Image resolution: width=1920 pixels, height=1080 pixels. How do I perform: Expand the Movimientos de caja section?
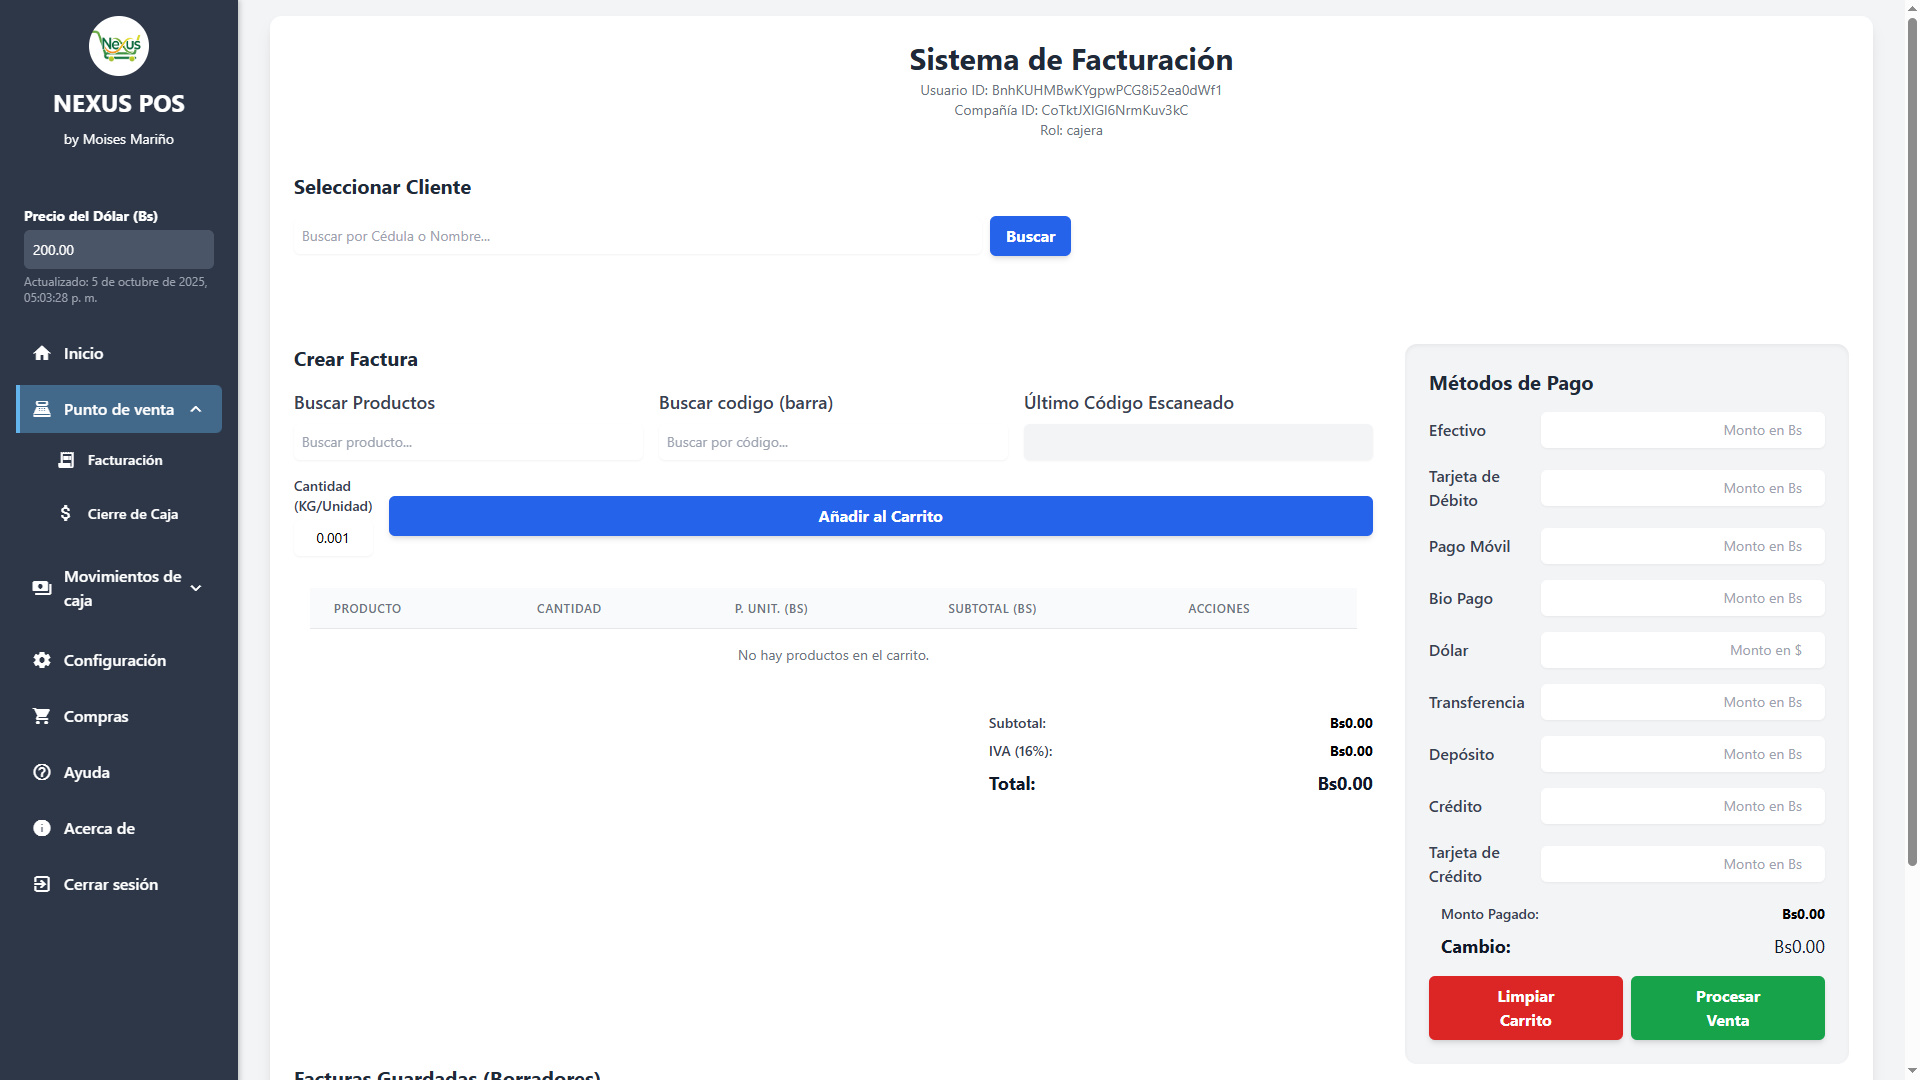(196, 588)
